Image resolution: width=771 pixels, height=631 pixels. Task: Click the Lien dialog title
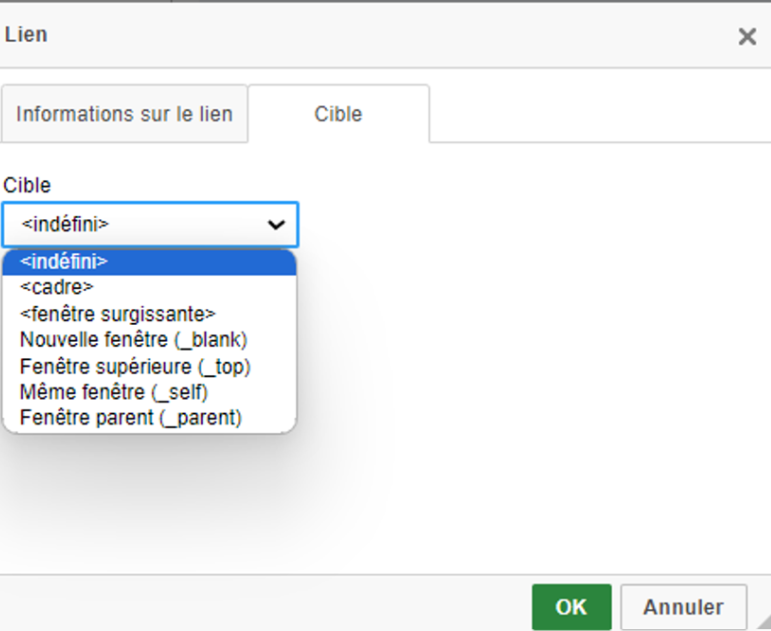click(26, 35)
